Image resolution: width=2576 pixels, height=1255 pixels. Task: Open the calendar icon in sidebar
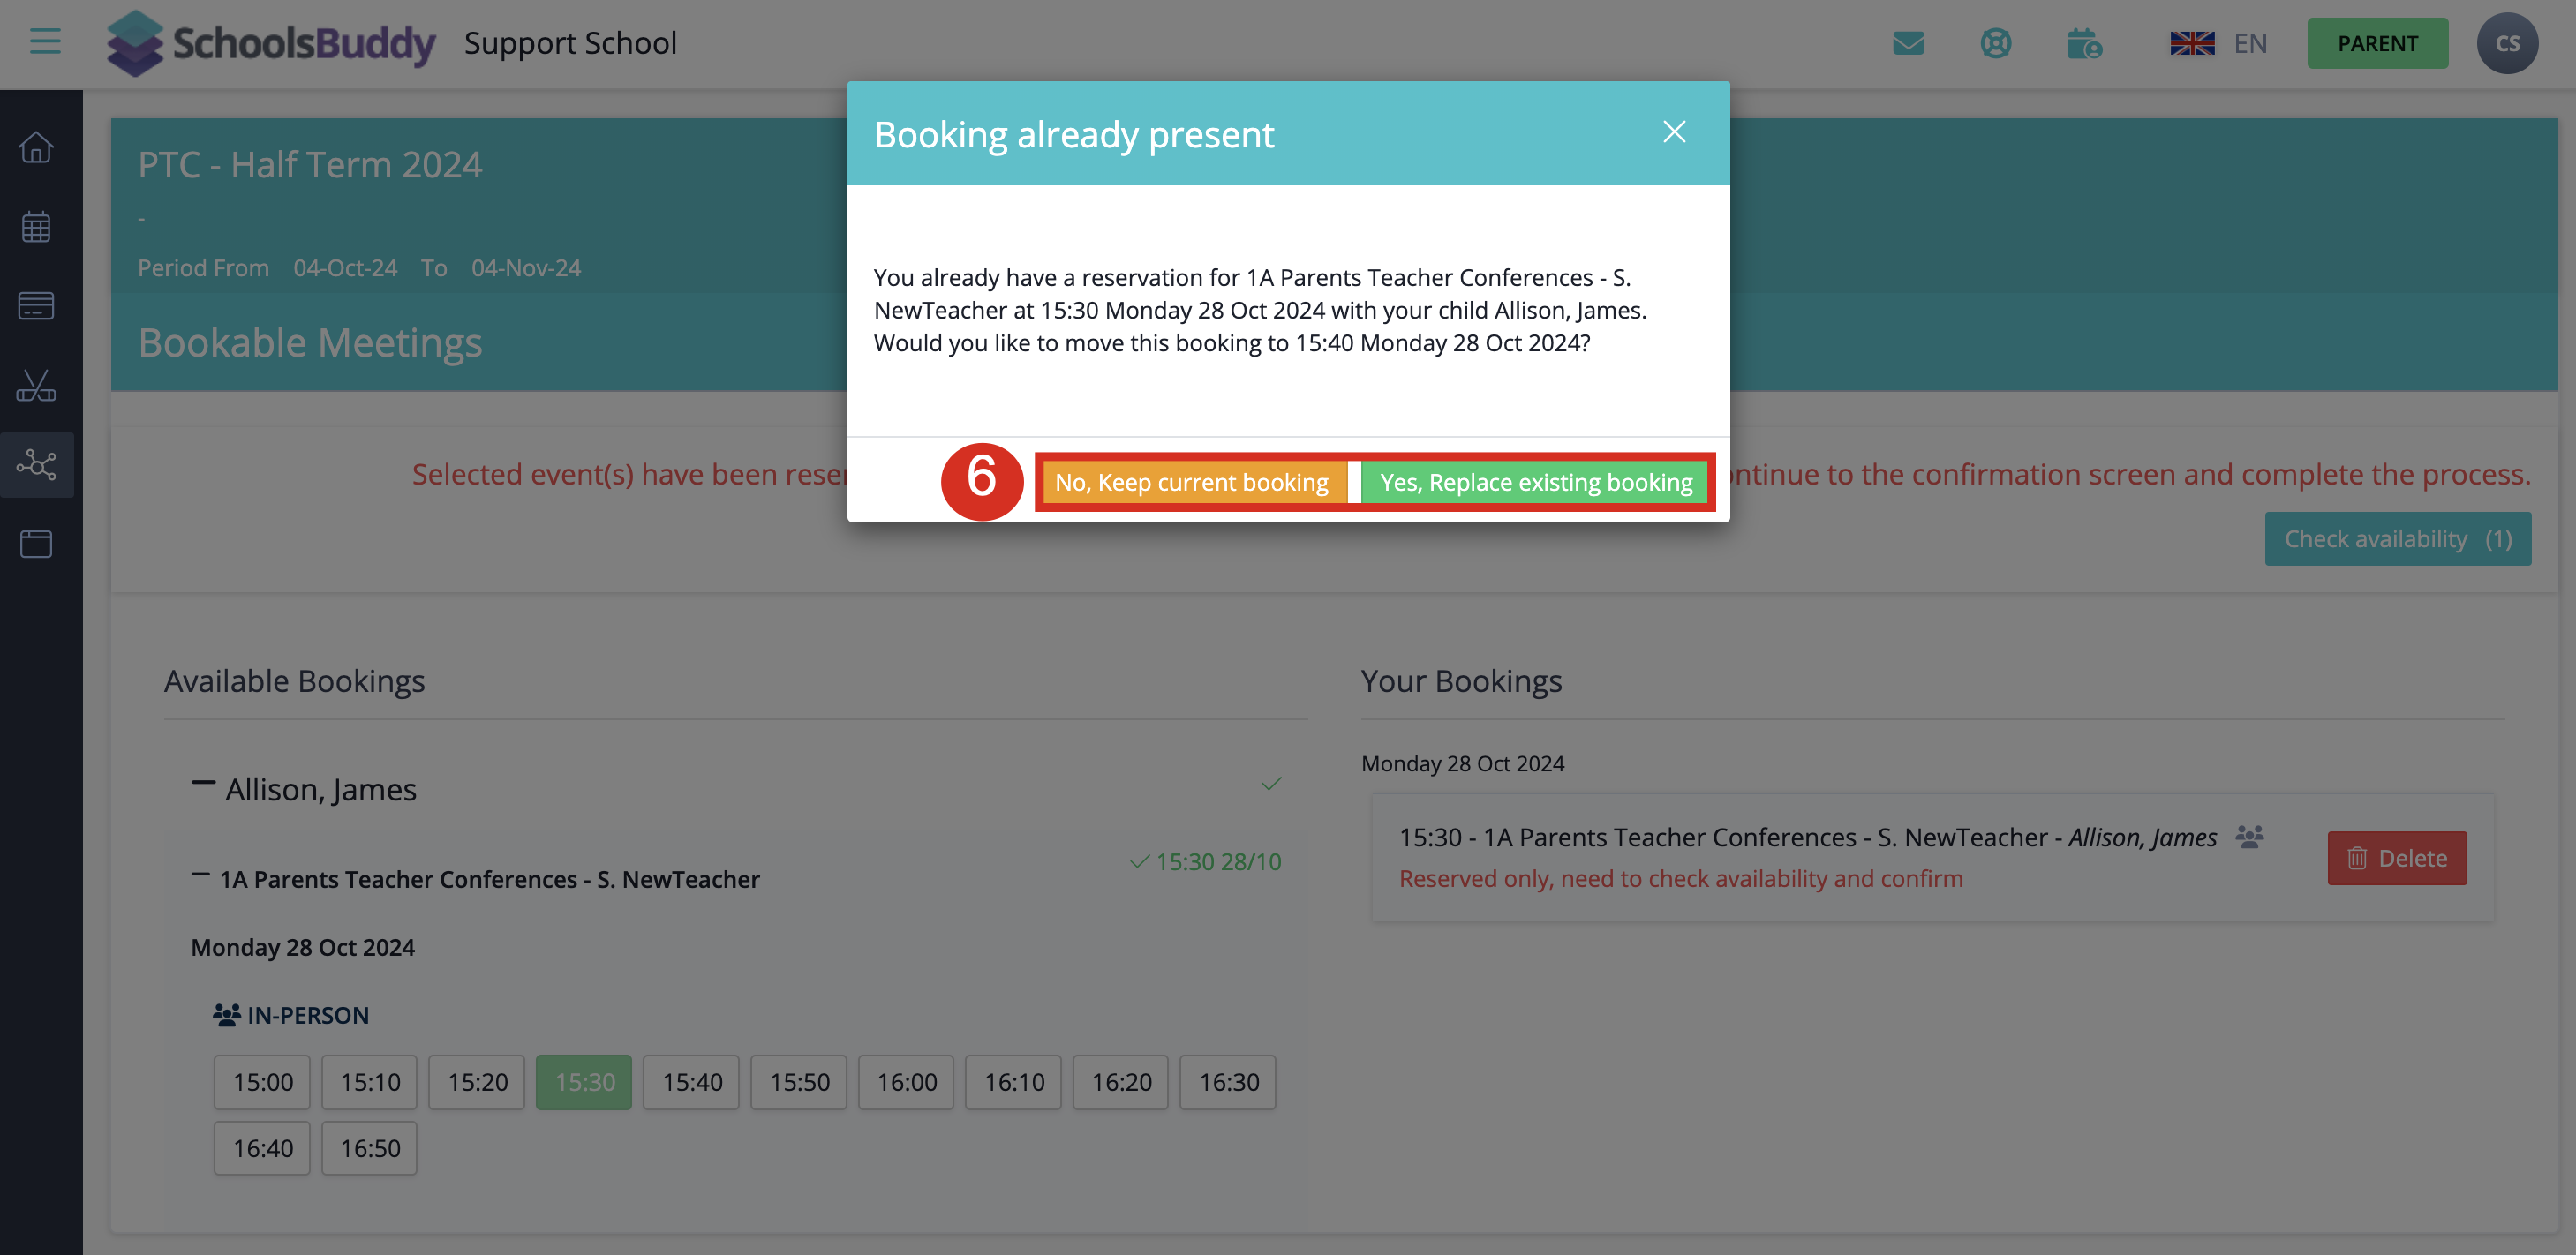point(36,227)
